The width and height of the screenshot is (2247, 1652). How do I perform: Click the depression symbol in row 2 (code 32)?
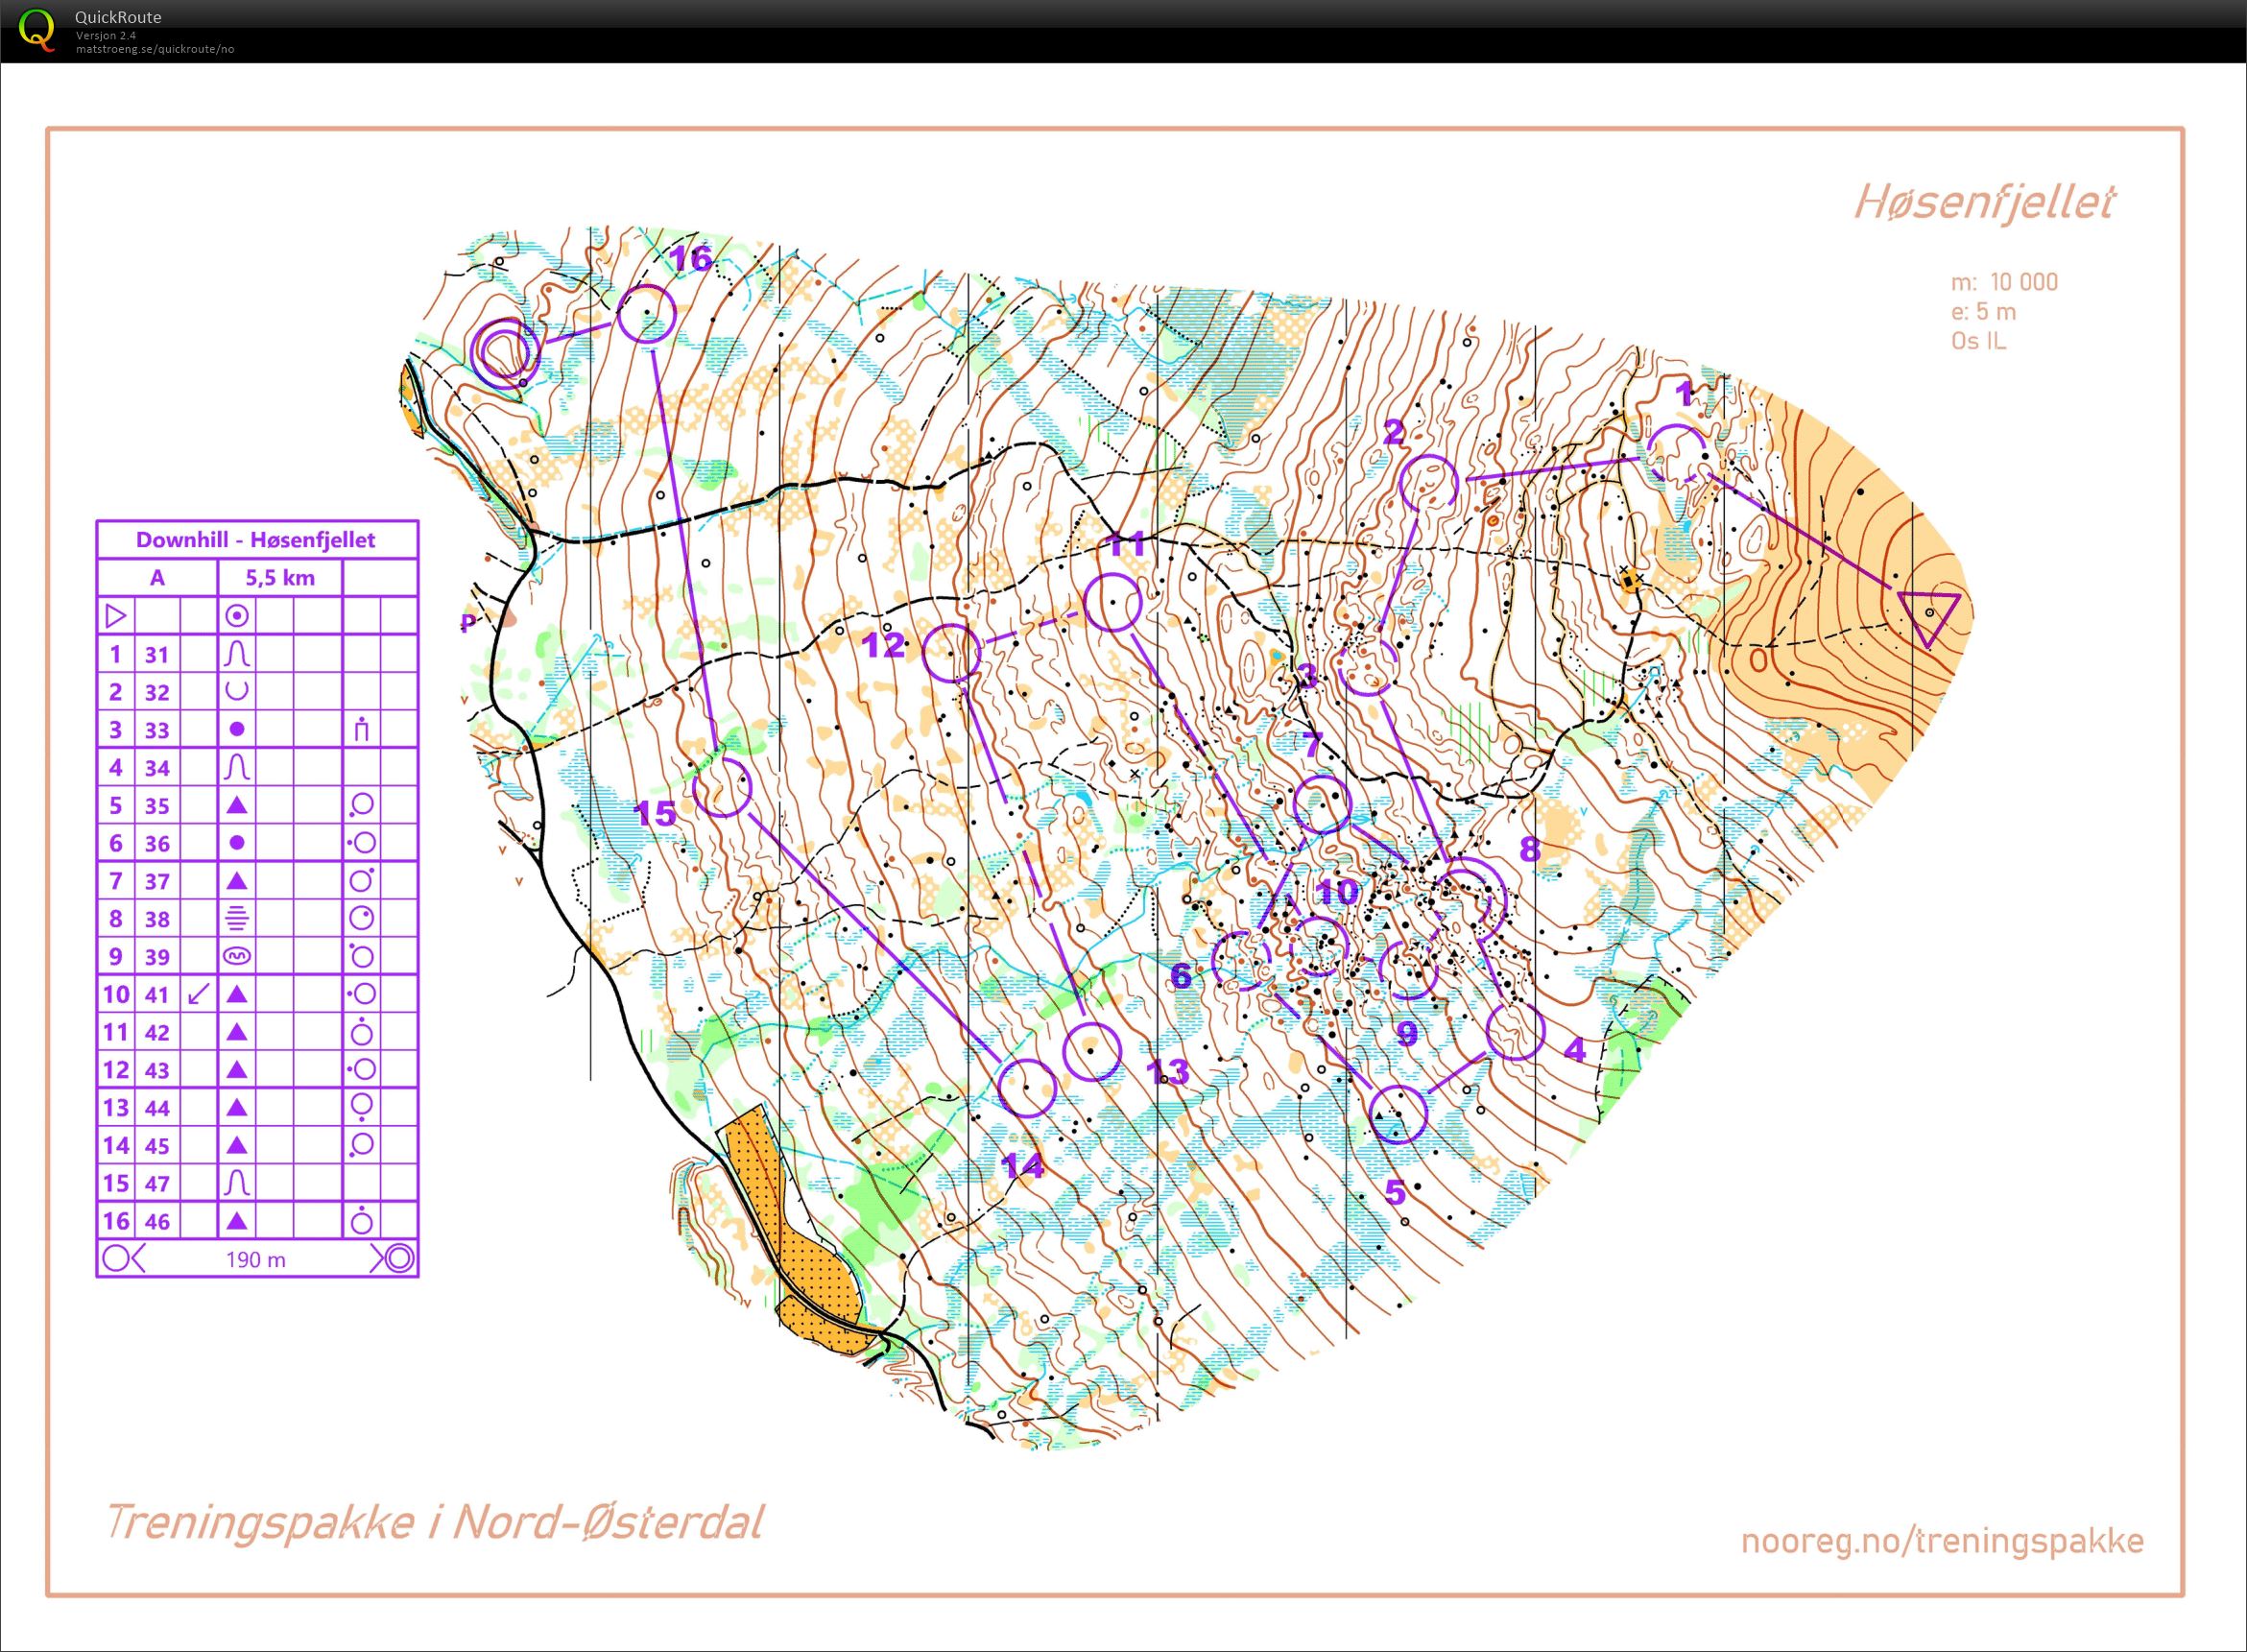237,691
